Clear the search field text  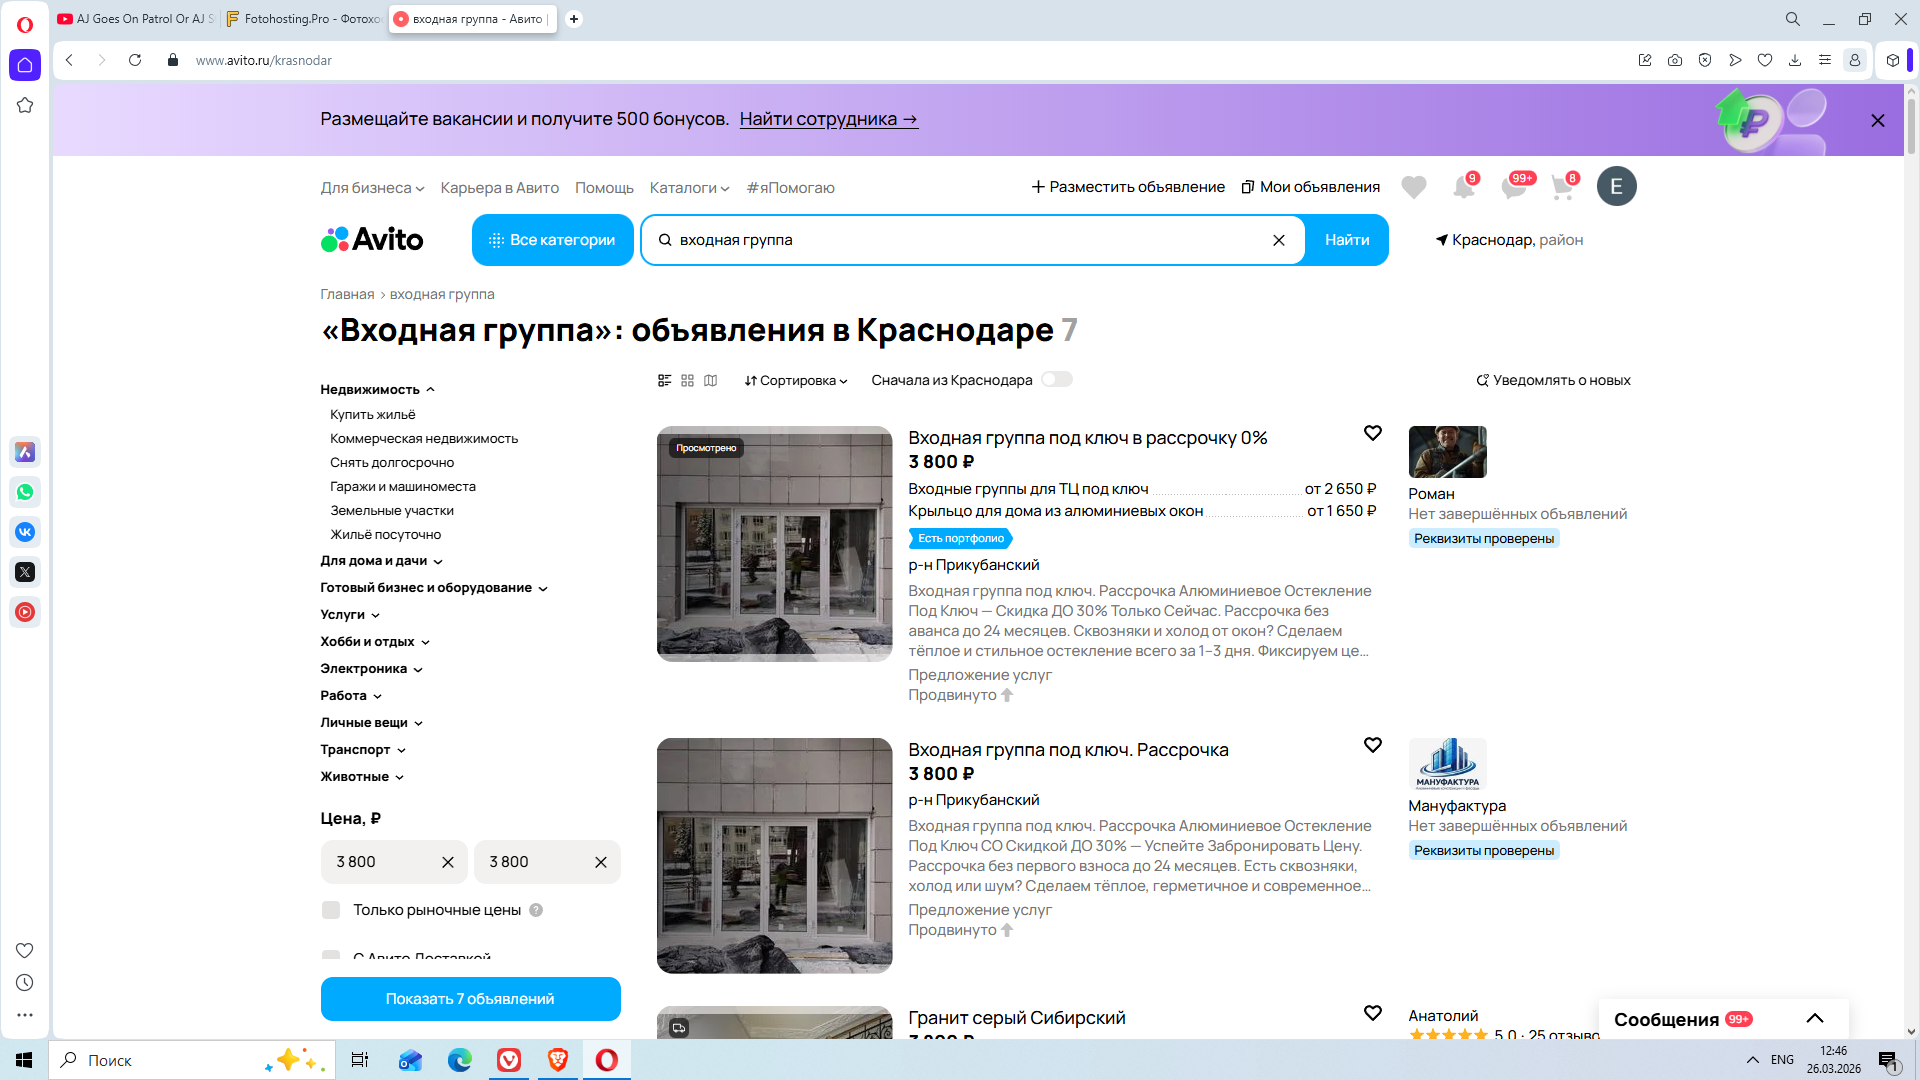click(x=1278, y=240)
